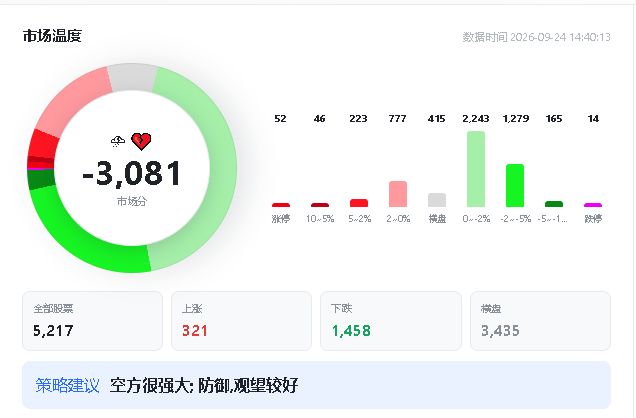Click the 涨停 axis label
This screenshot has width=636, height=418.
pyautogui.click(x=281, y=219)
